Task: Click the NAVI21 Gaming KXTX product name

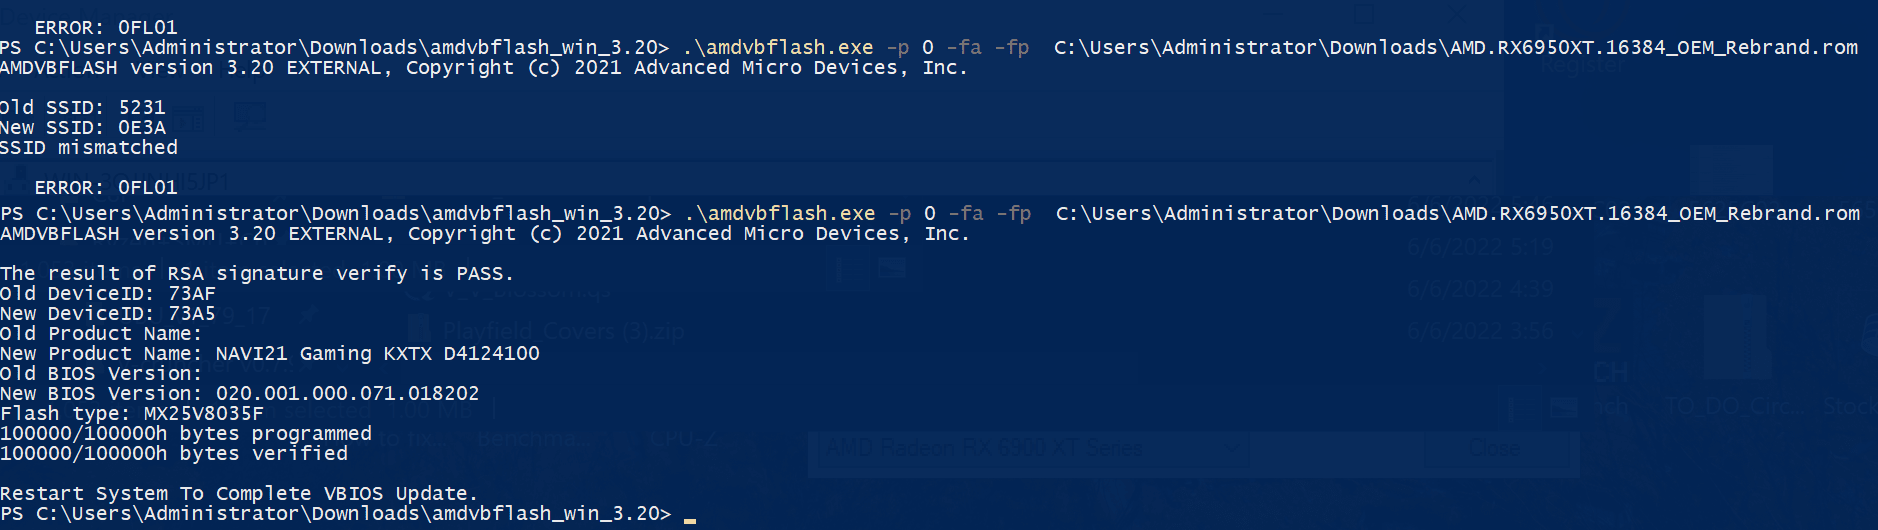Action: pyautogui.click(x=378, y=353)
